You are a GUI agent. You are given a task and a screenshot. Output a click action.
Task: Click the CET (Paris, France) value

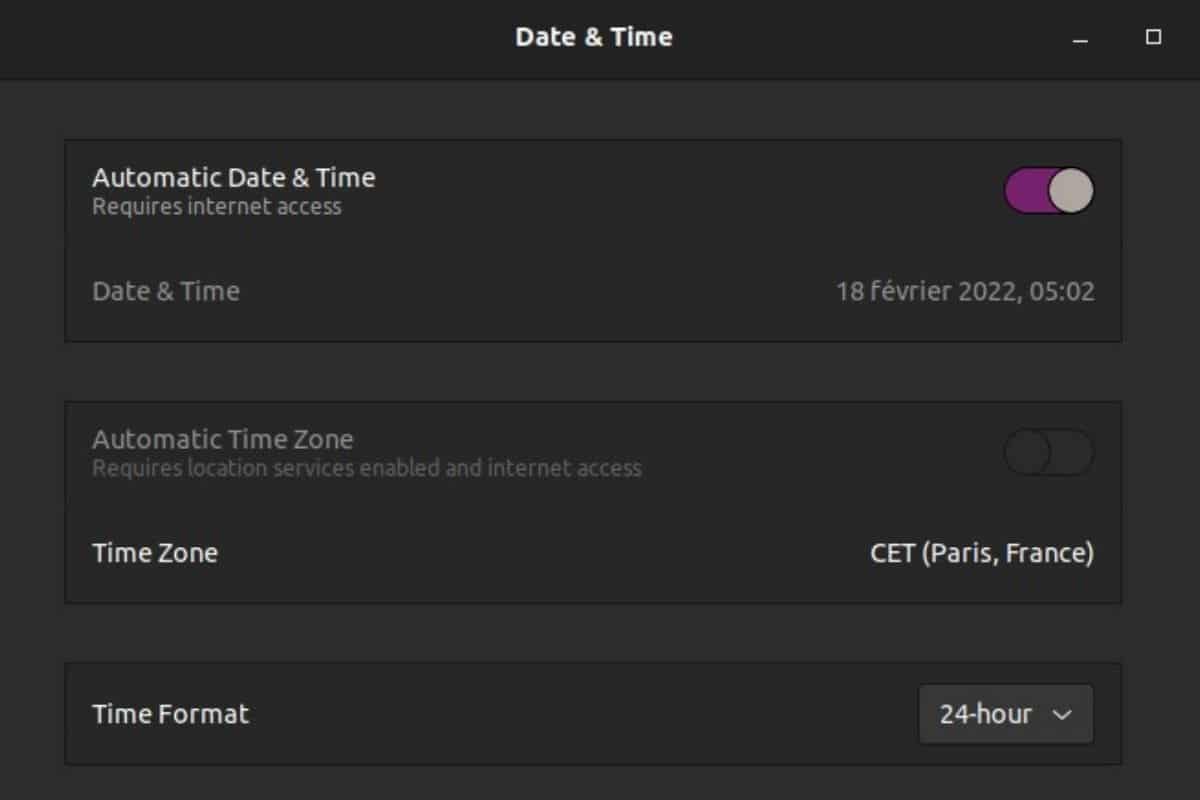(982, 553)
